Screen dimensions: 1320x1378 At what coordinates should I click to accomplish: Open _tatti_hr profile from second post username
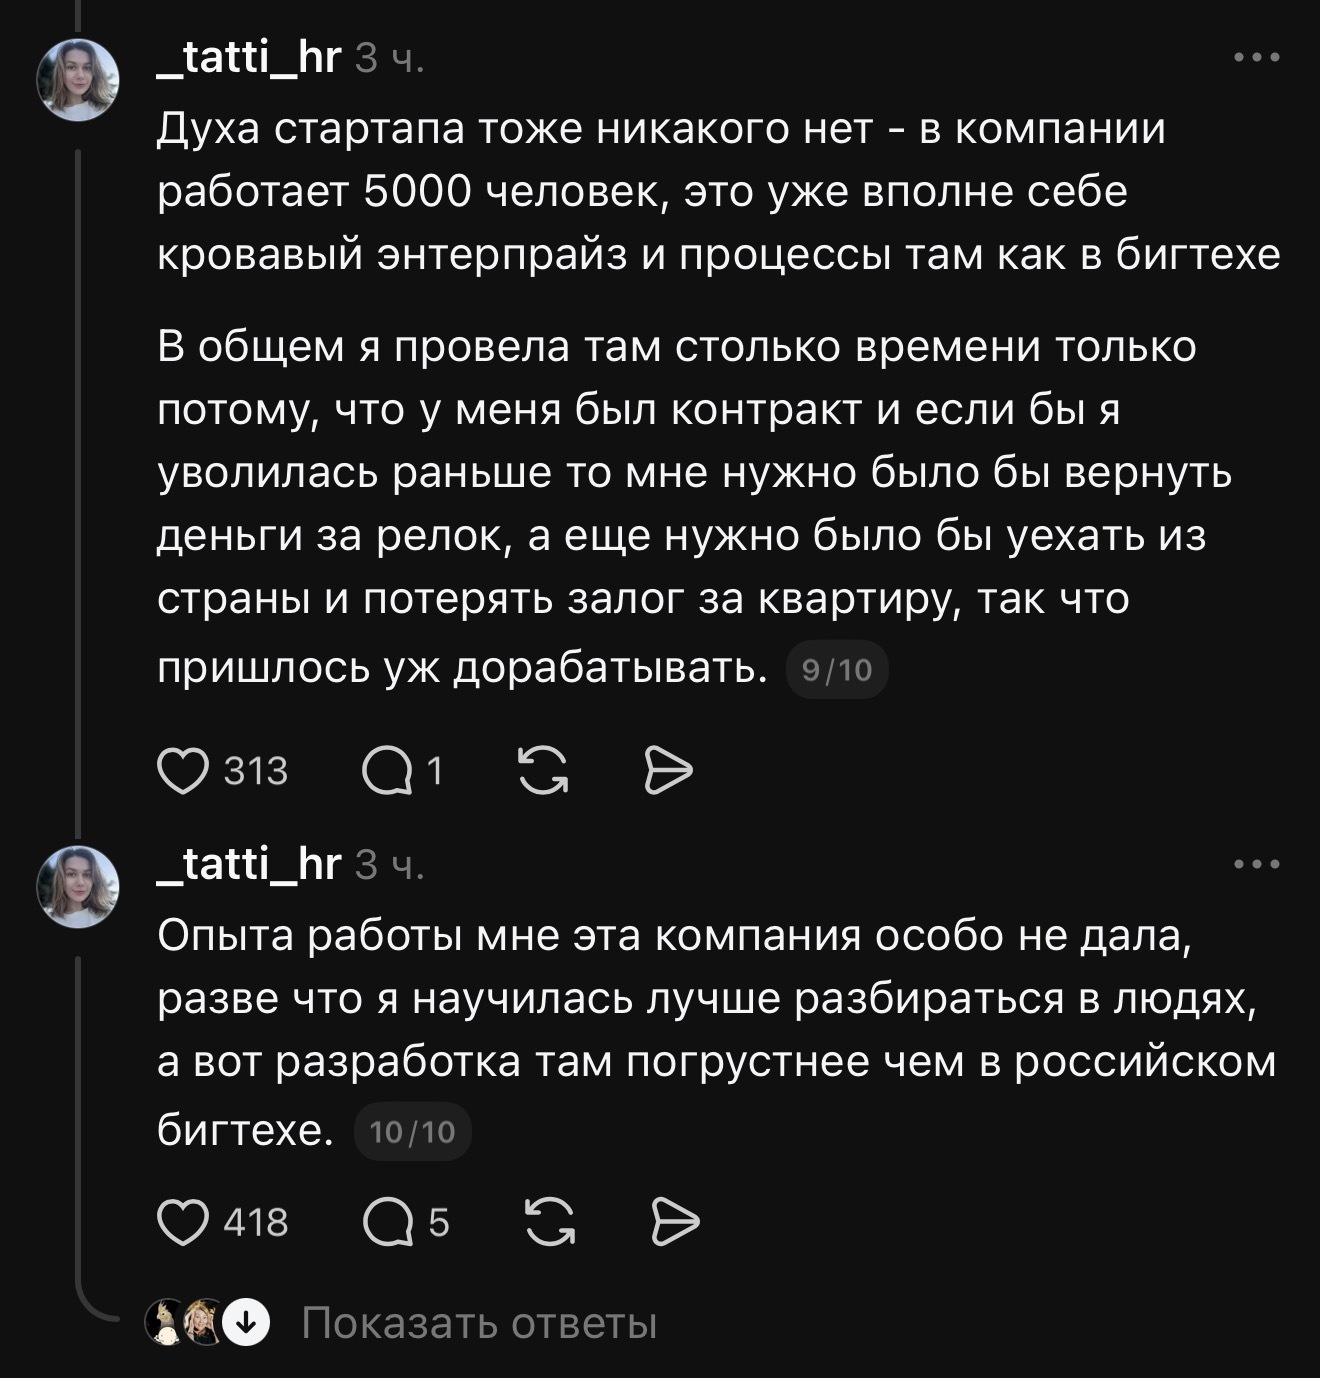[250, 864]
